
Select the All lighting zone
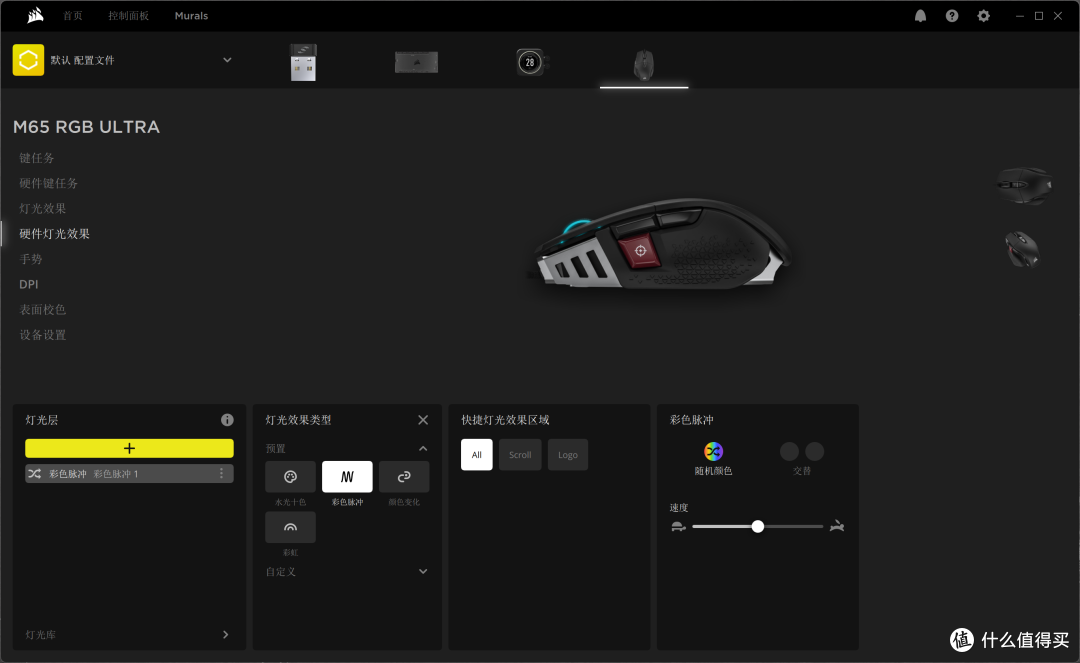[x=477, y=454]
